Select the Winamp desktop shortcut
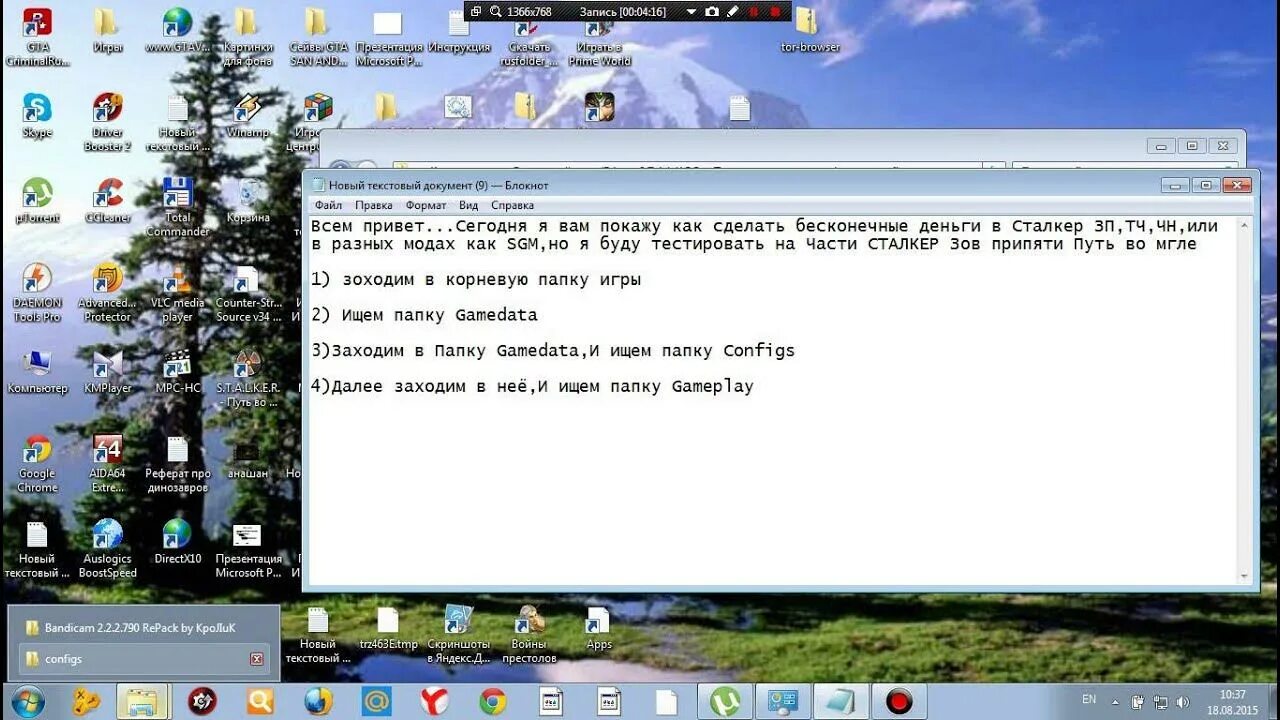 point(247,116)
